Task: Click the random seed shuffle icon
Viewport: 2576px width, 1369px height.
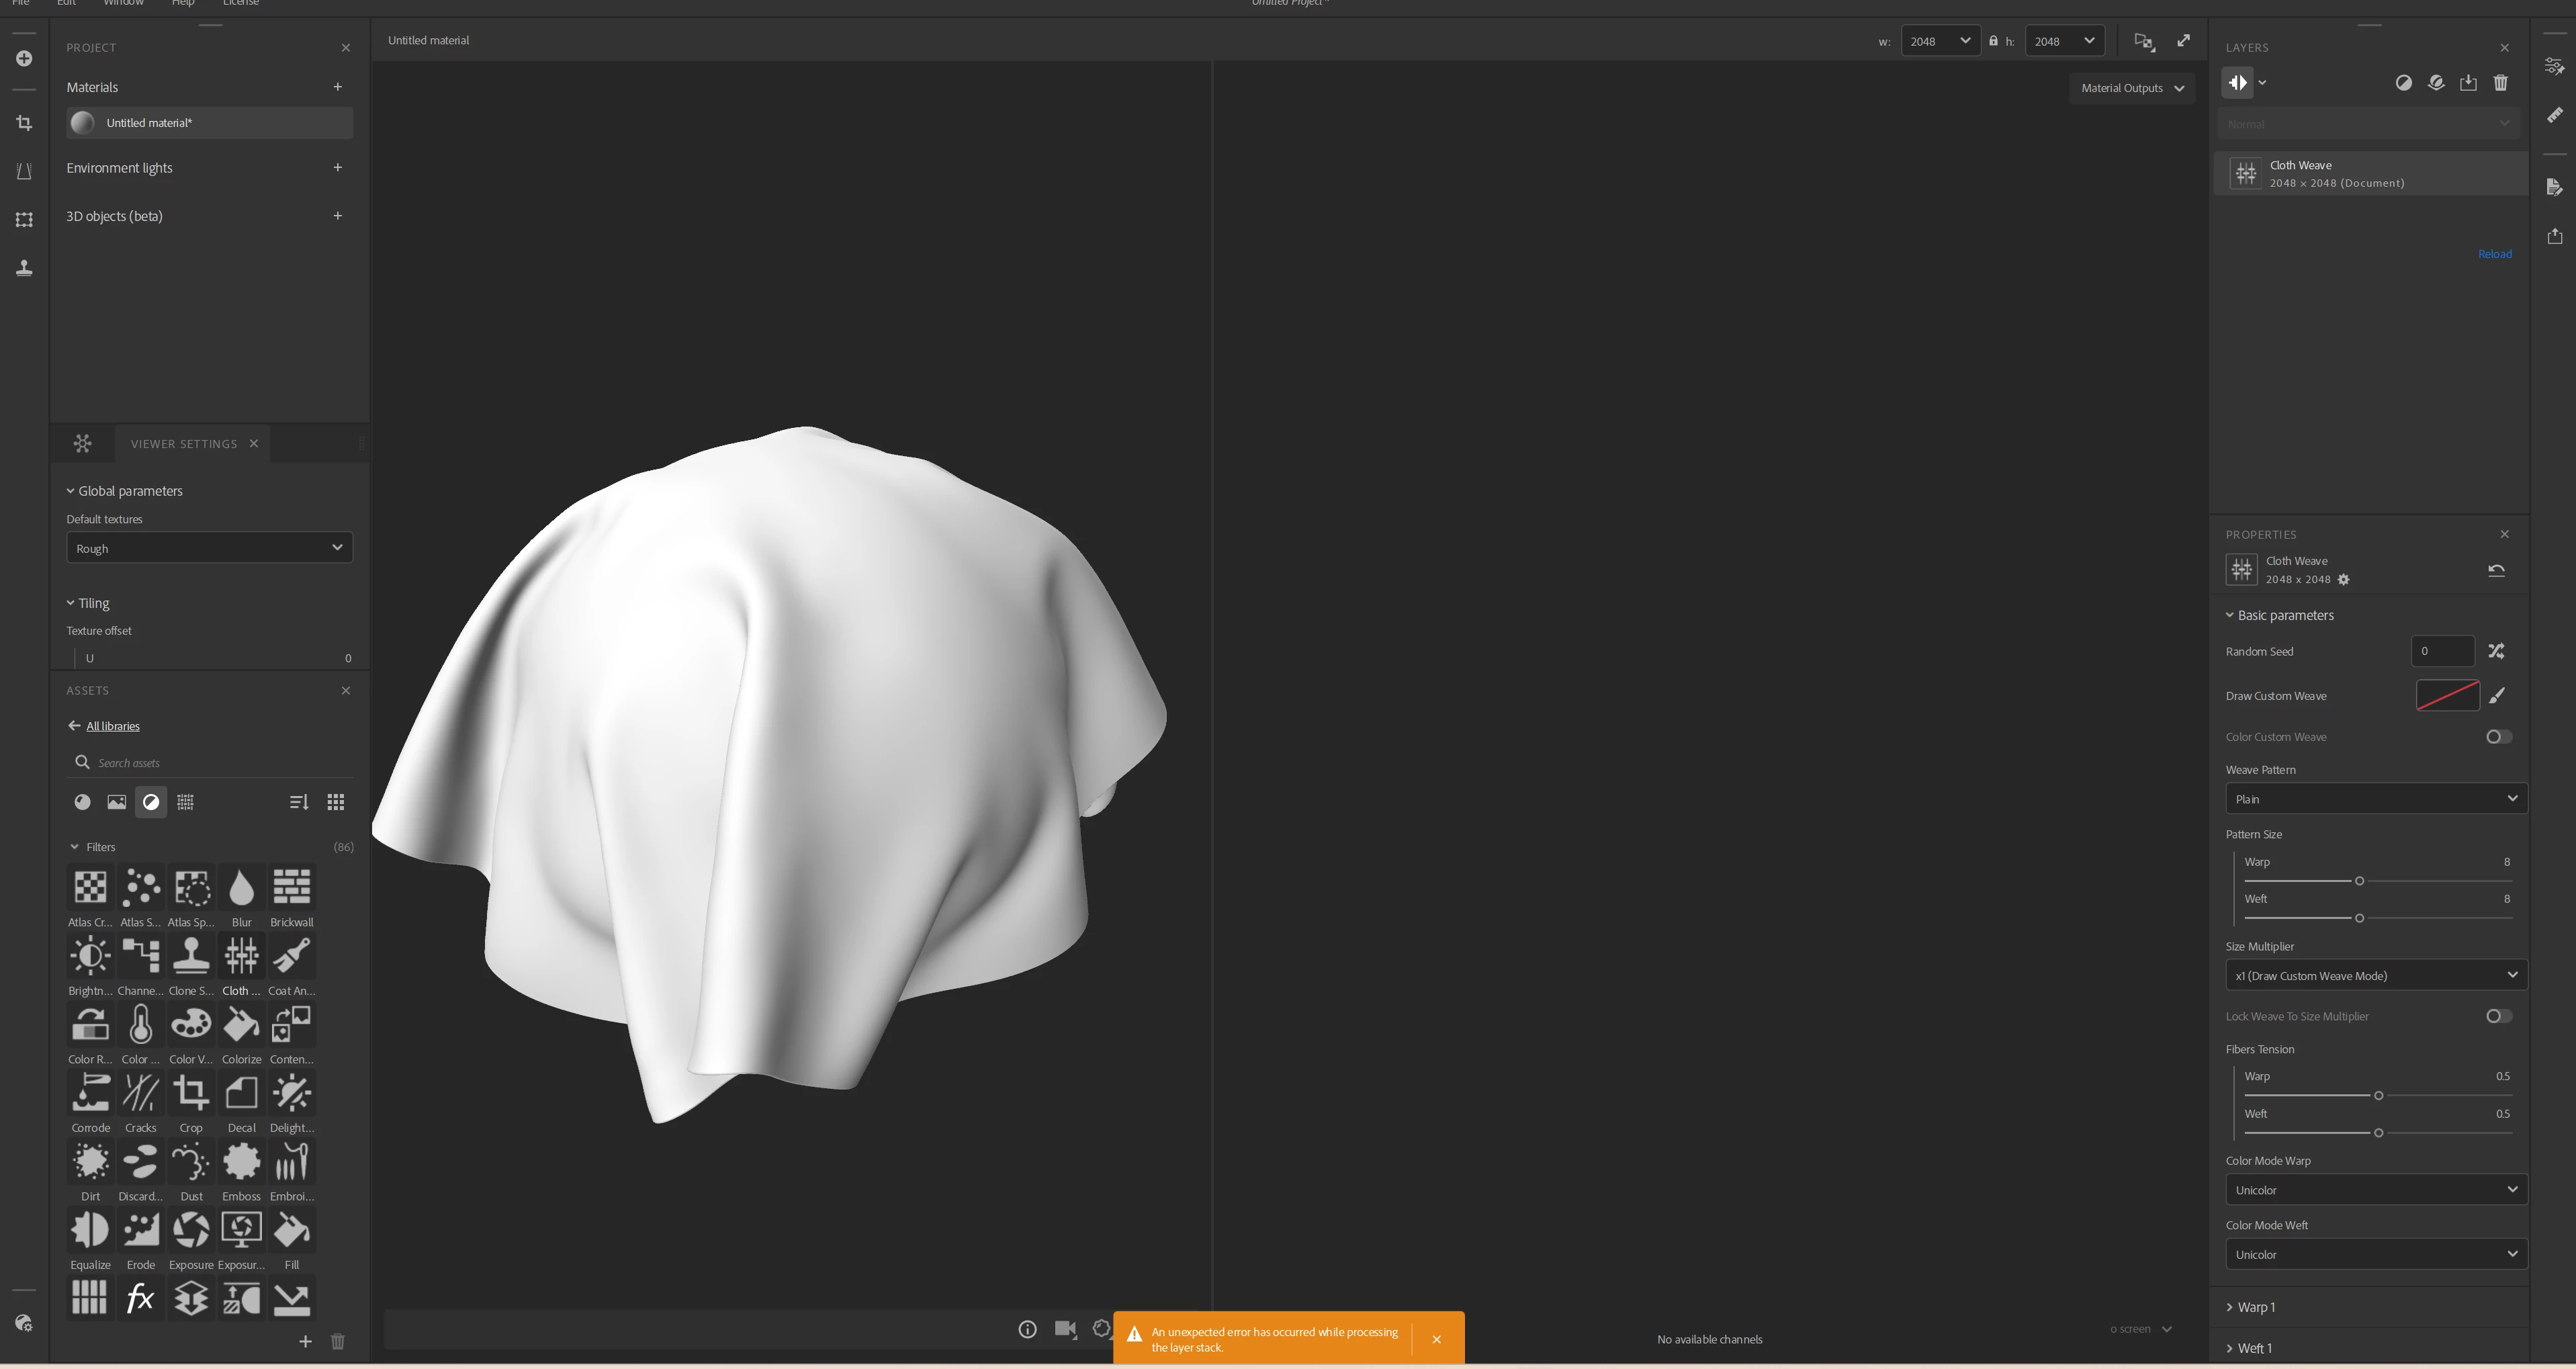Action: point(2496,651)
